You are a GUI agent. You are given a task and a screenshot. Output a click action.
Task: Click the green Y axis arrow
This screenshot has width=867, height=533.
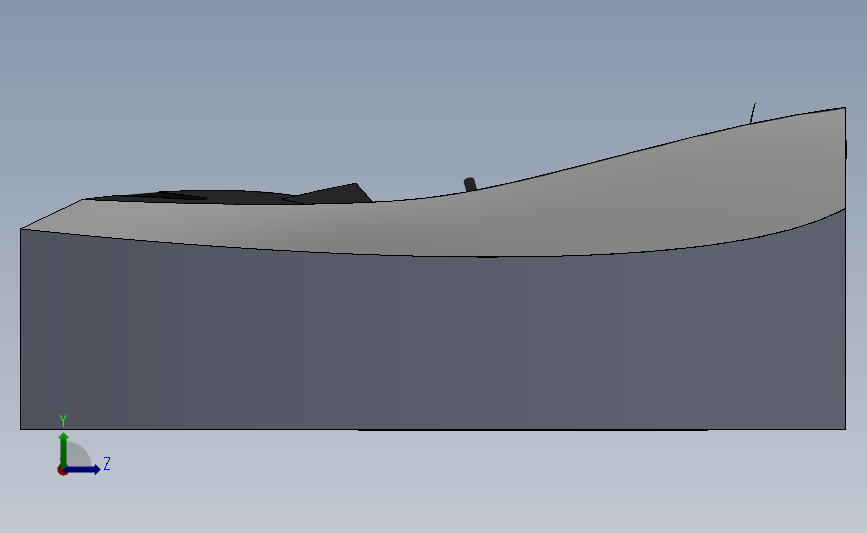(x=64, y=449)
